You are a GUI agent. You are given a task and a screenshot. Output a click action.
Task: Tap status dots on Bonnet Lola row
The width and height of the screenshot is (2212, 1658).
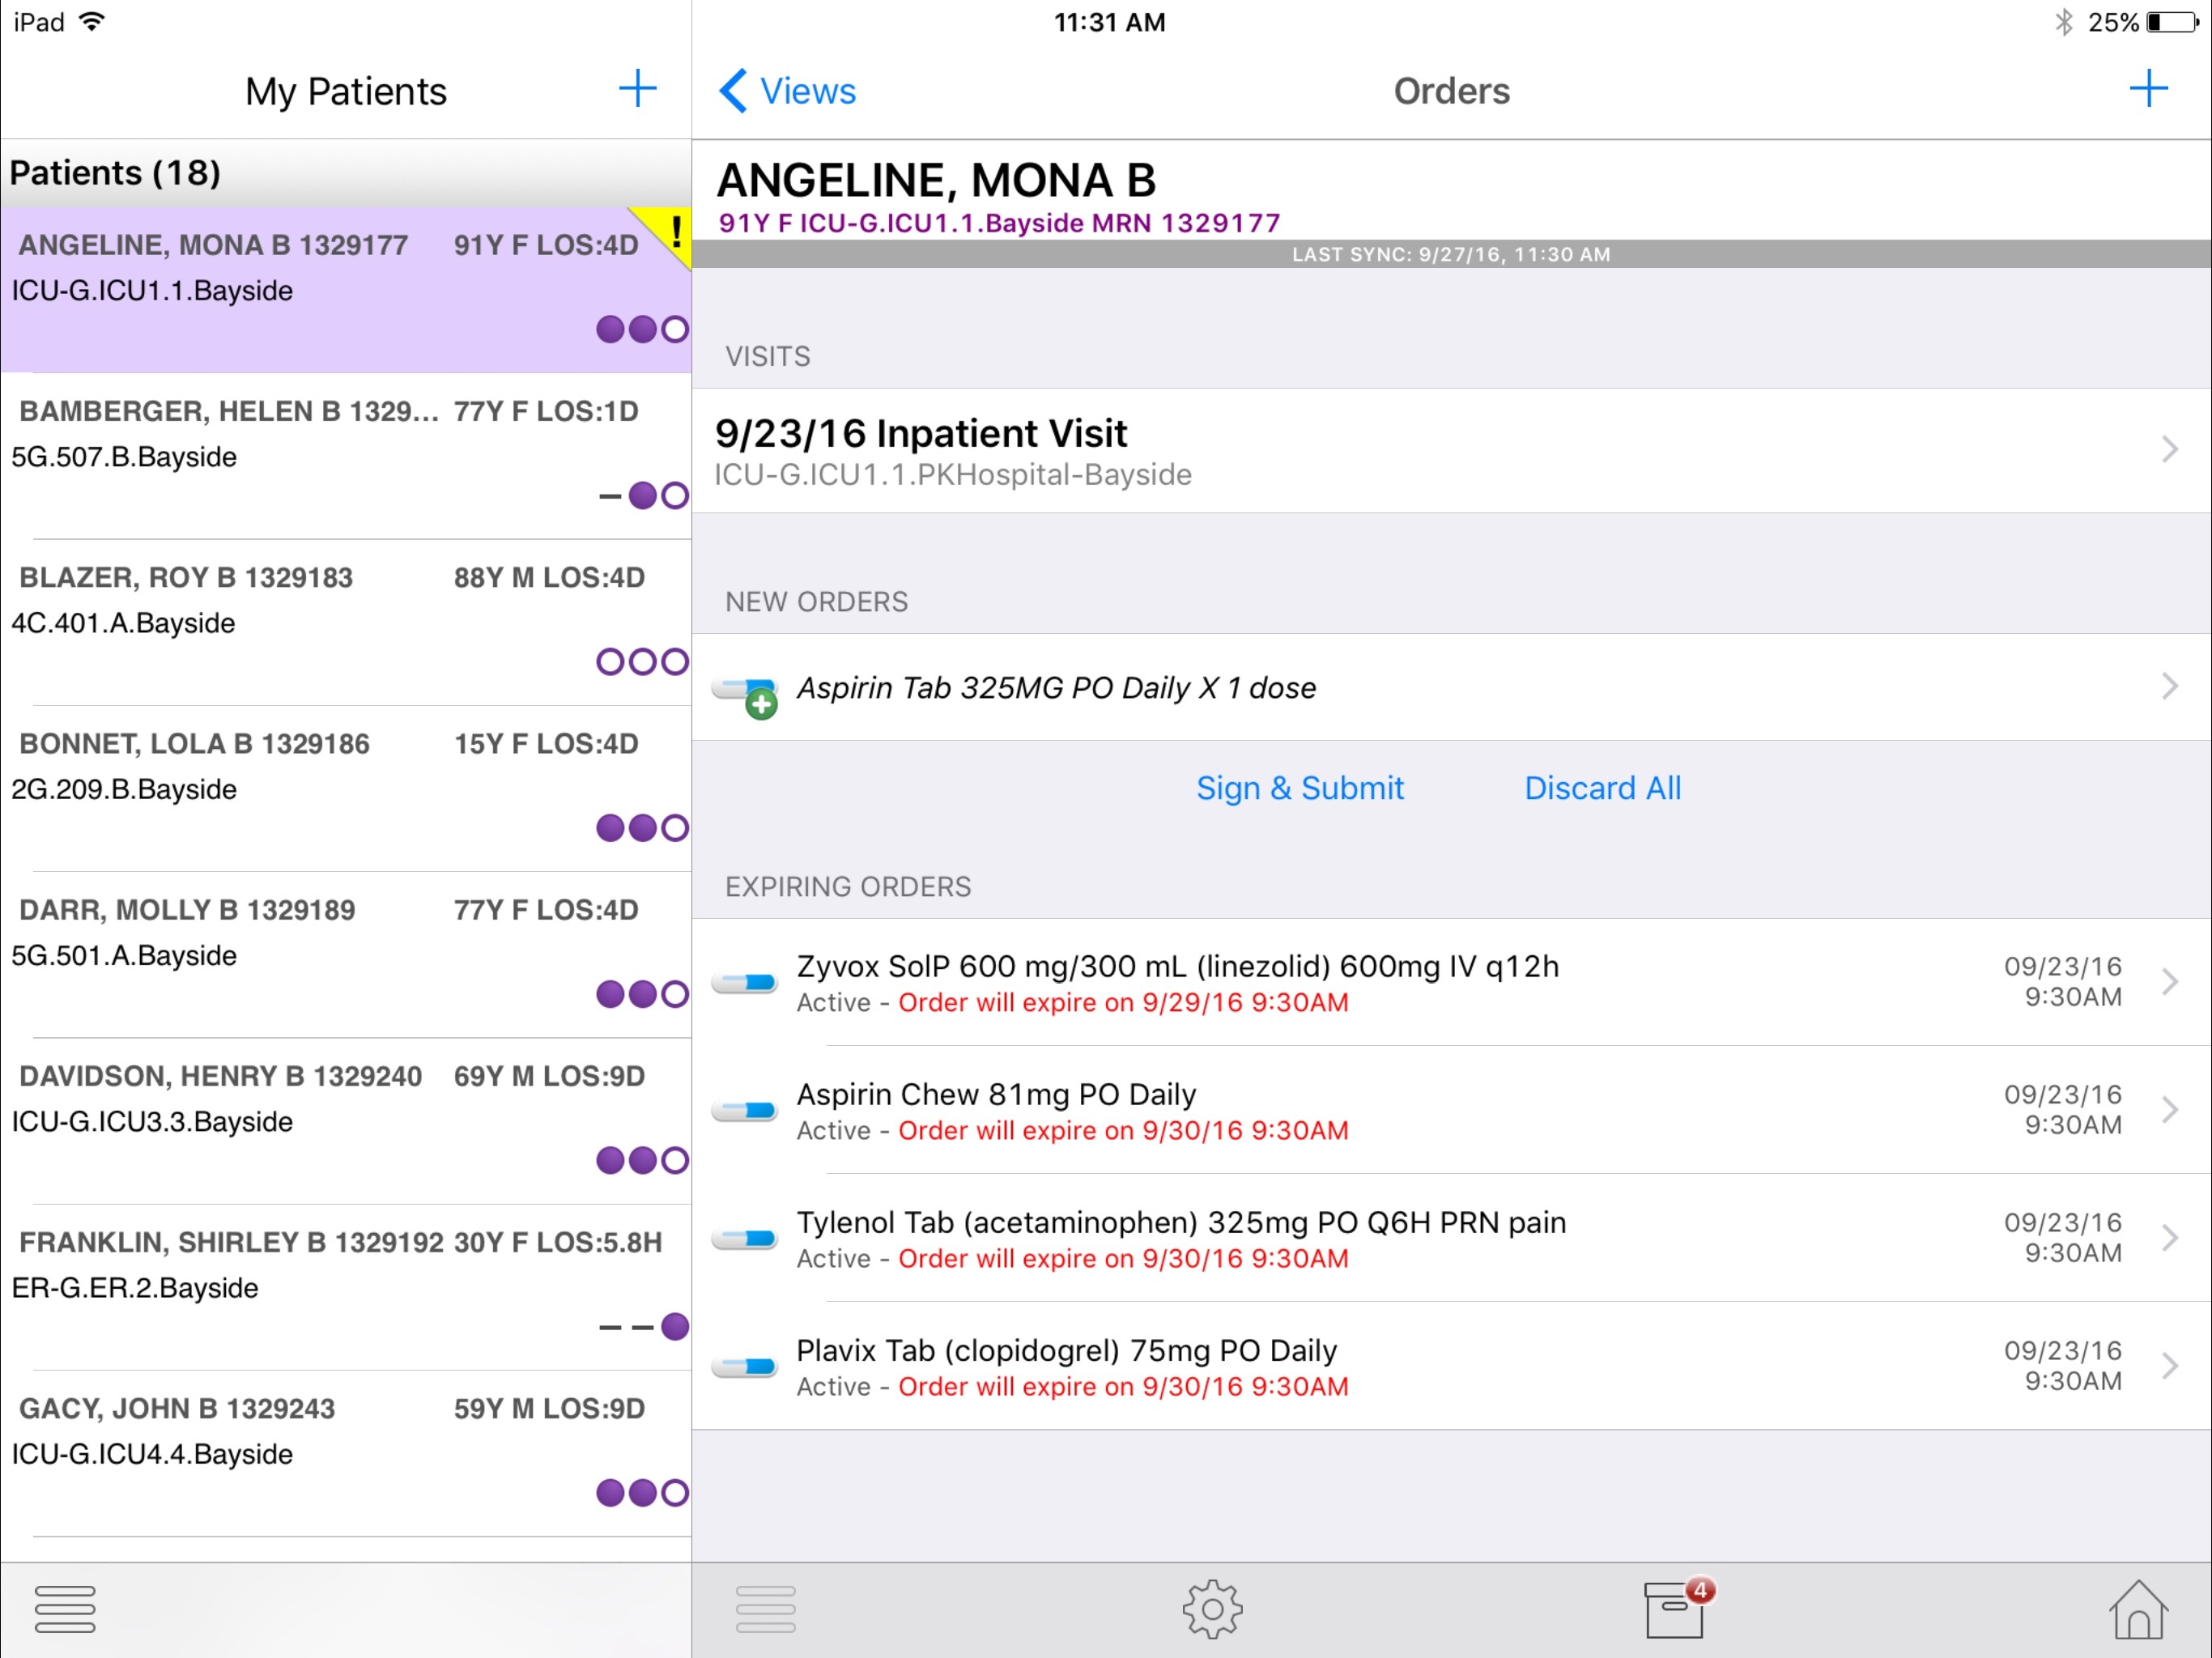[642, 827]
